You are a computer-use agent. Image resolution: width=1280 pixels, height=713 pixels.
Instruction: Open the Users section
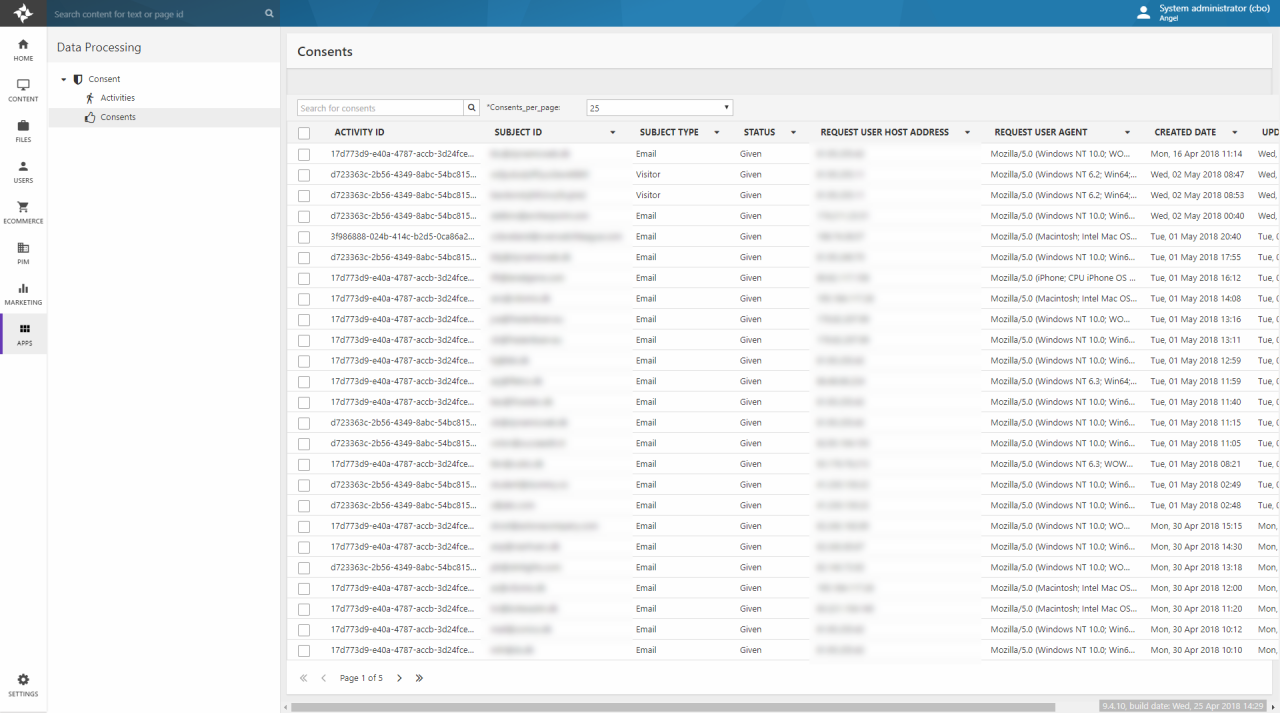pyautogui.click(x=23, y=171)
